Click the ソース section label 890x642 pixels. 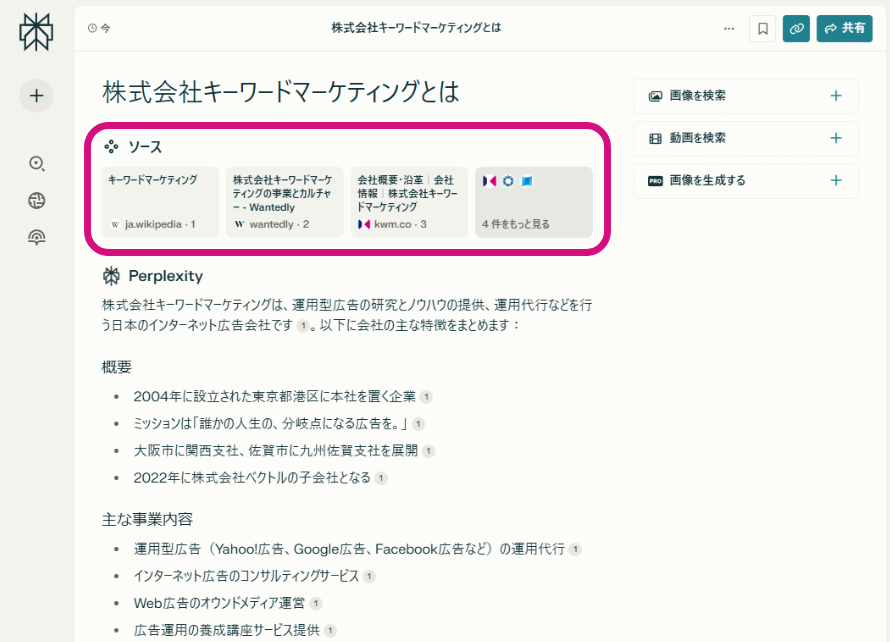pyautogui.click(x=145, y=147)
